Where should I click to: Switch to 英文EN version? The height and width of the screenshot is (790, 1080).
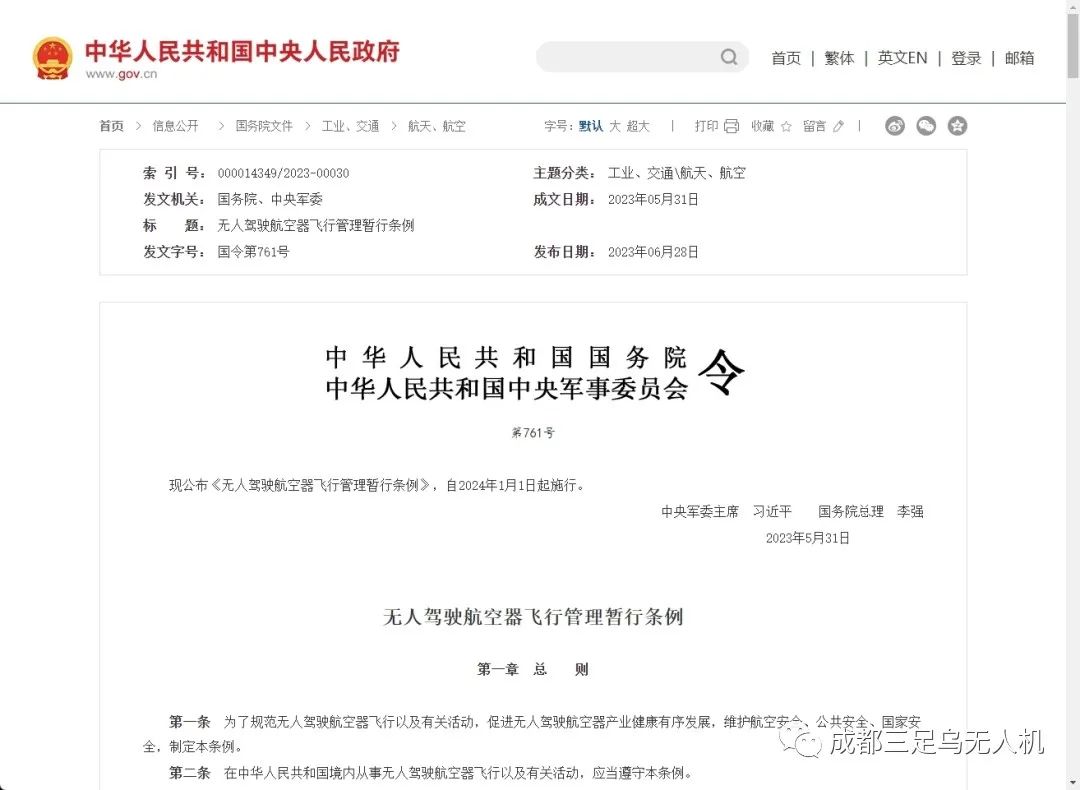pos(902,58)
